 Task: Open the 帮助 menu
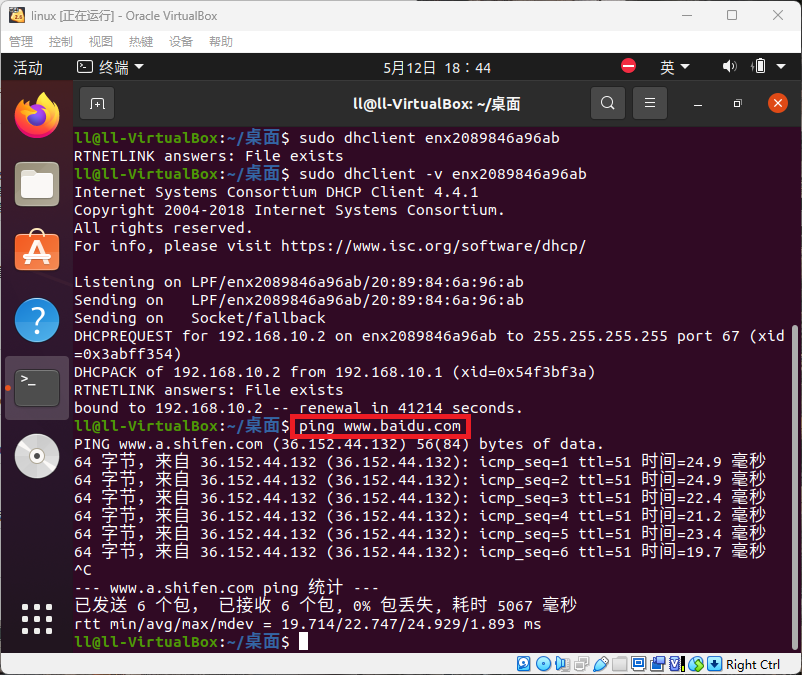220,41
